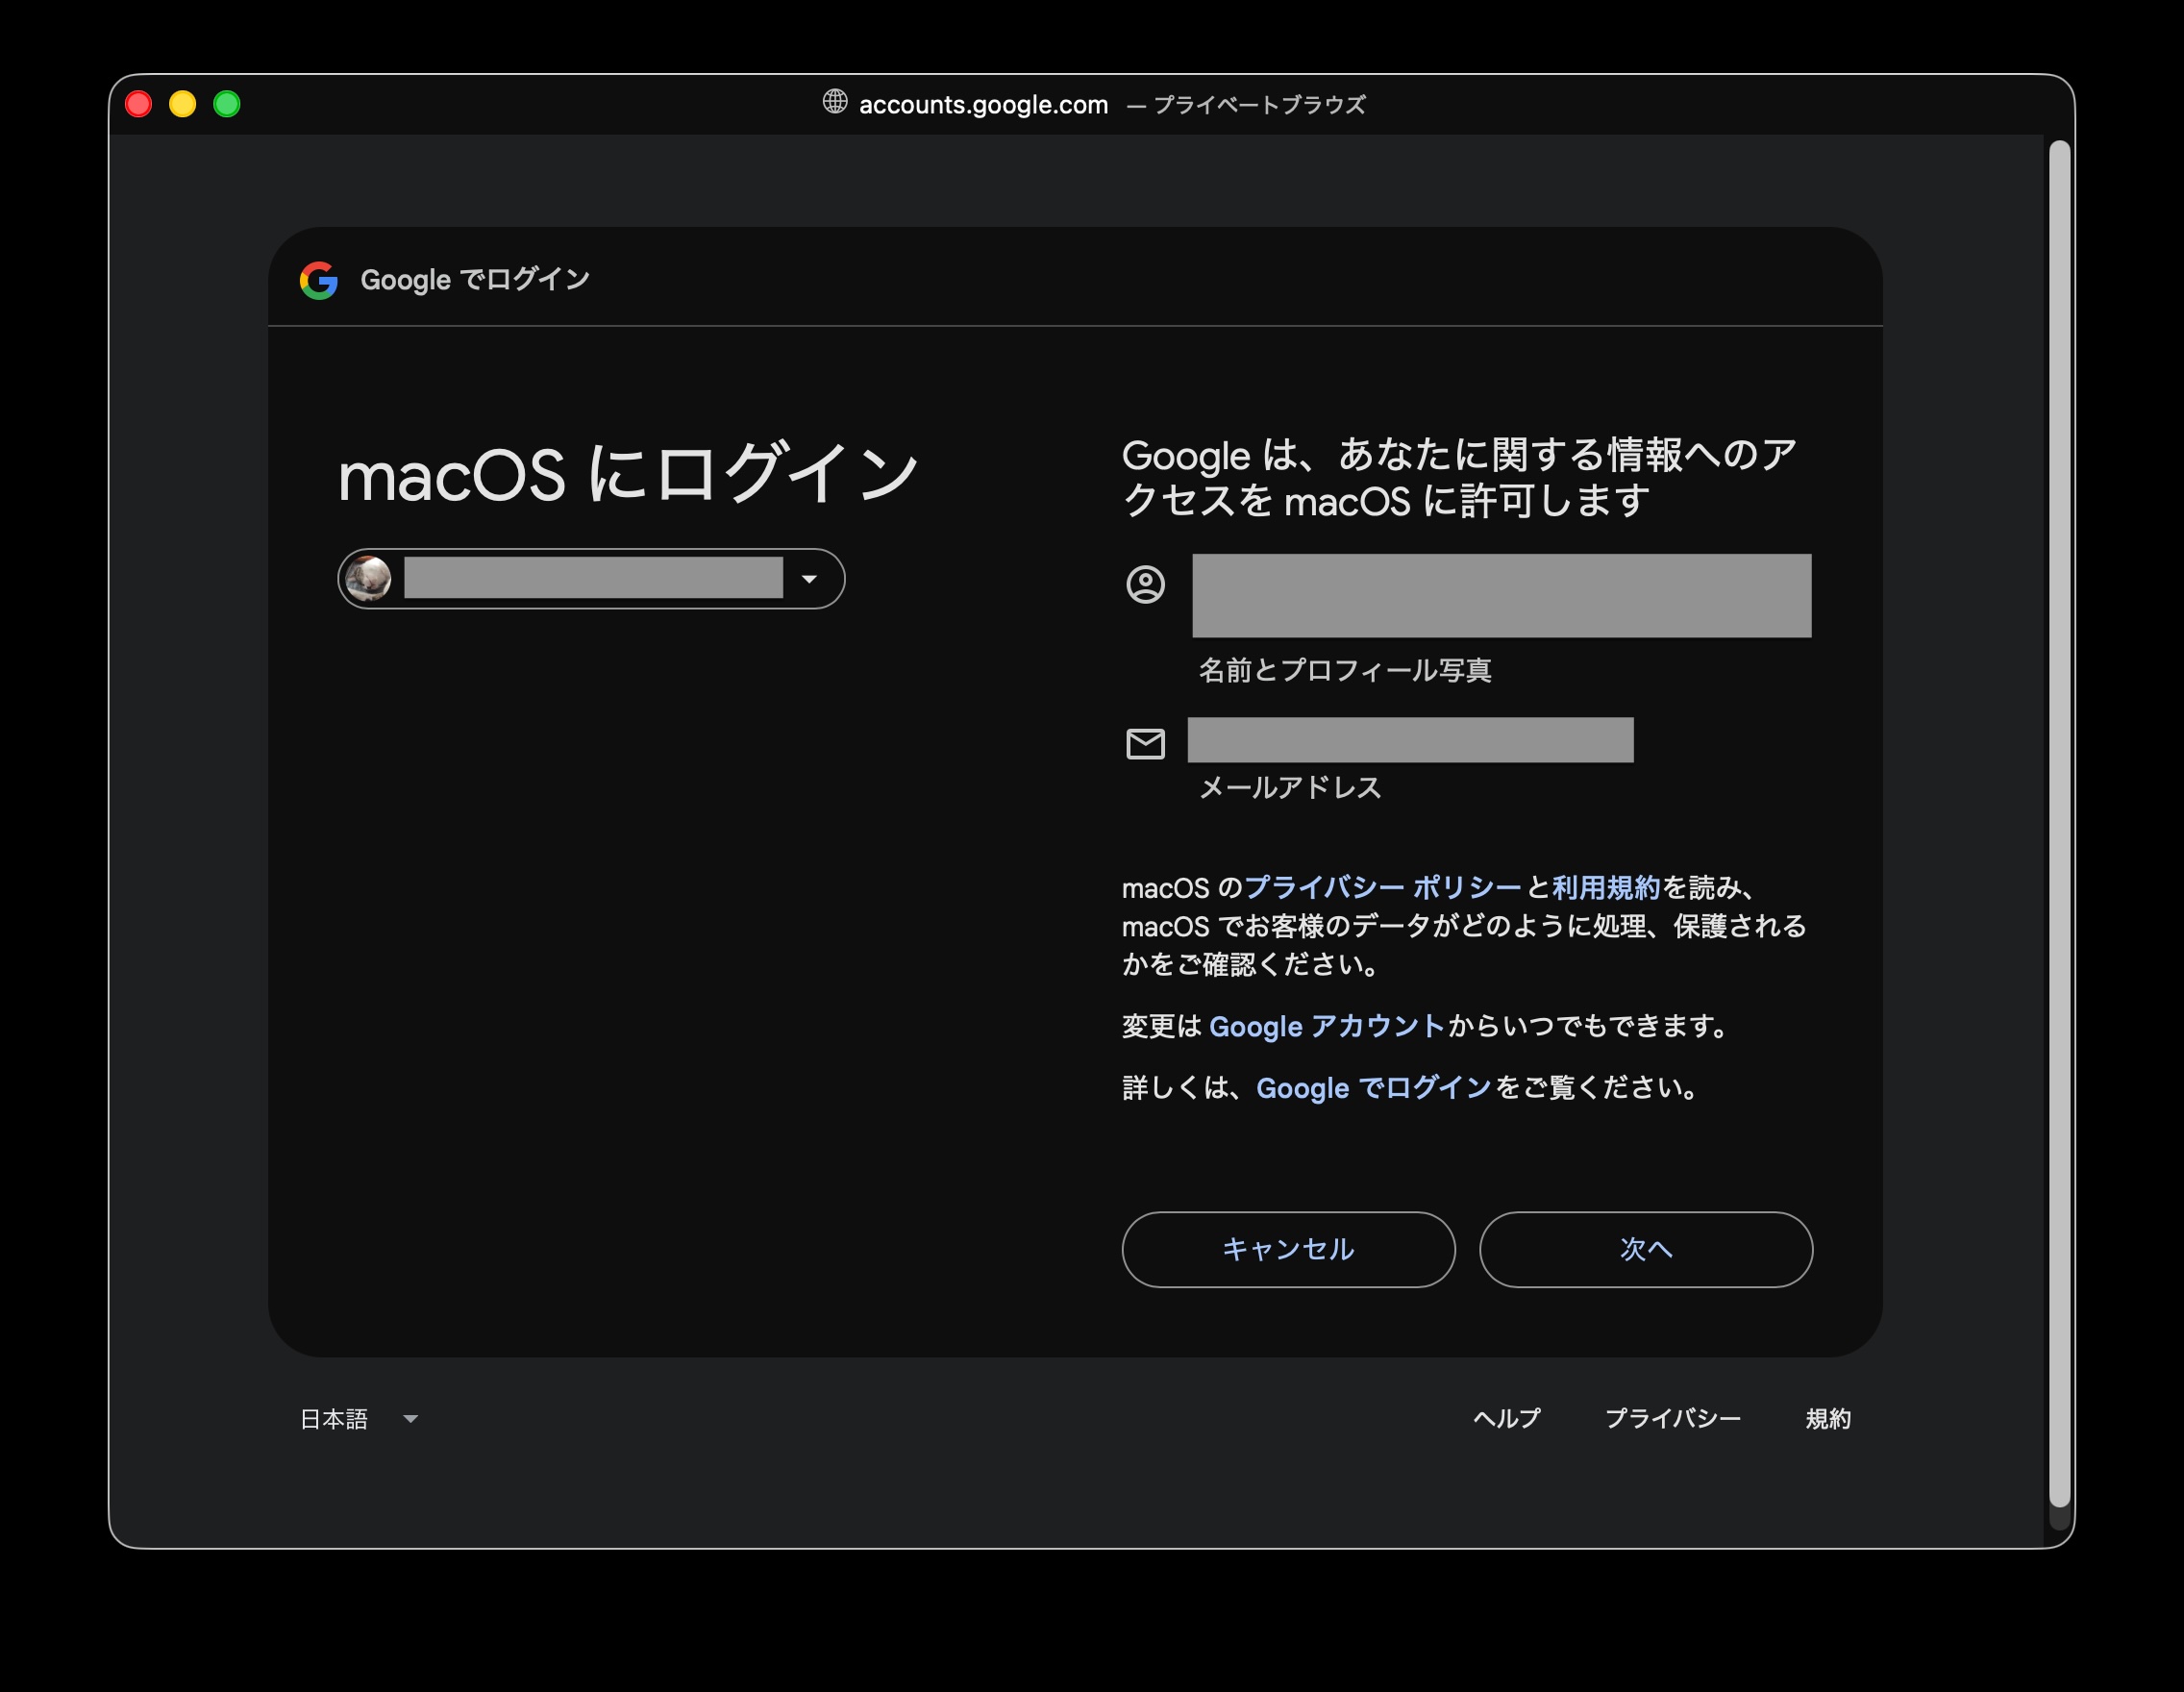Click the Google G logo

coord(318,280)
